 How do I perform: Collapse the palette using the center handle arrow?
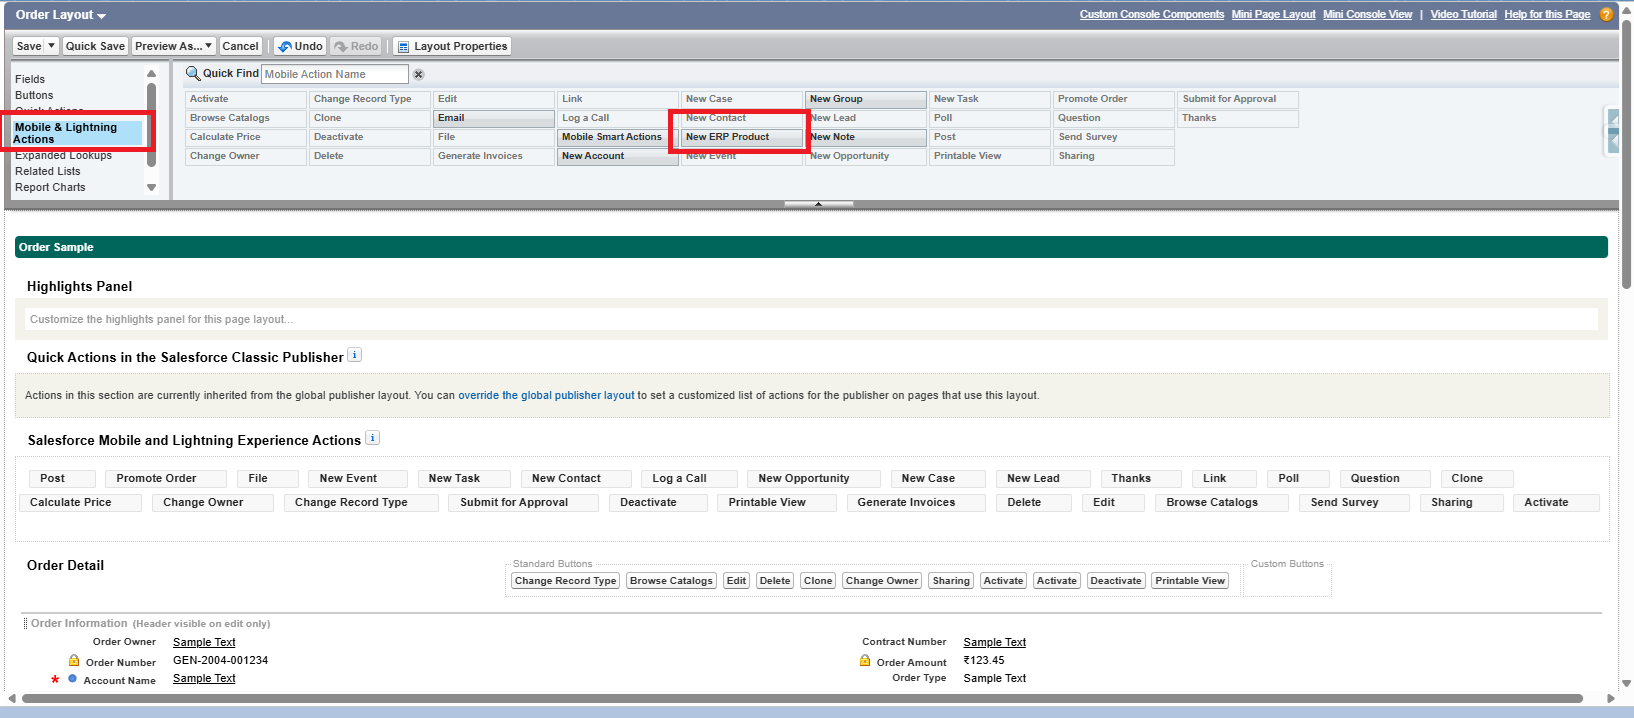819,204
